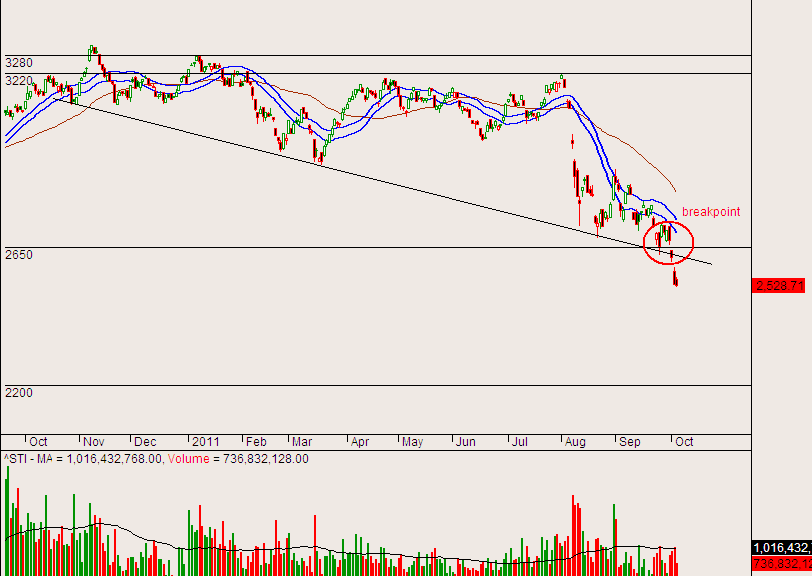
Task: Click the Aug marker on the time axis
Action: (x=575, y=441)
